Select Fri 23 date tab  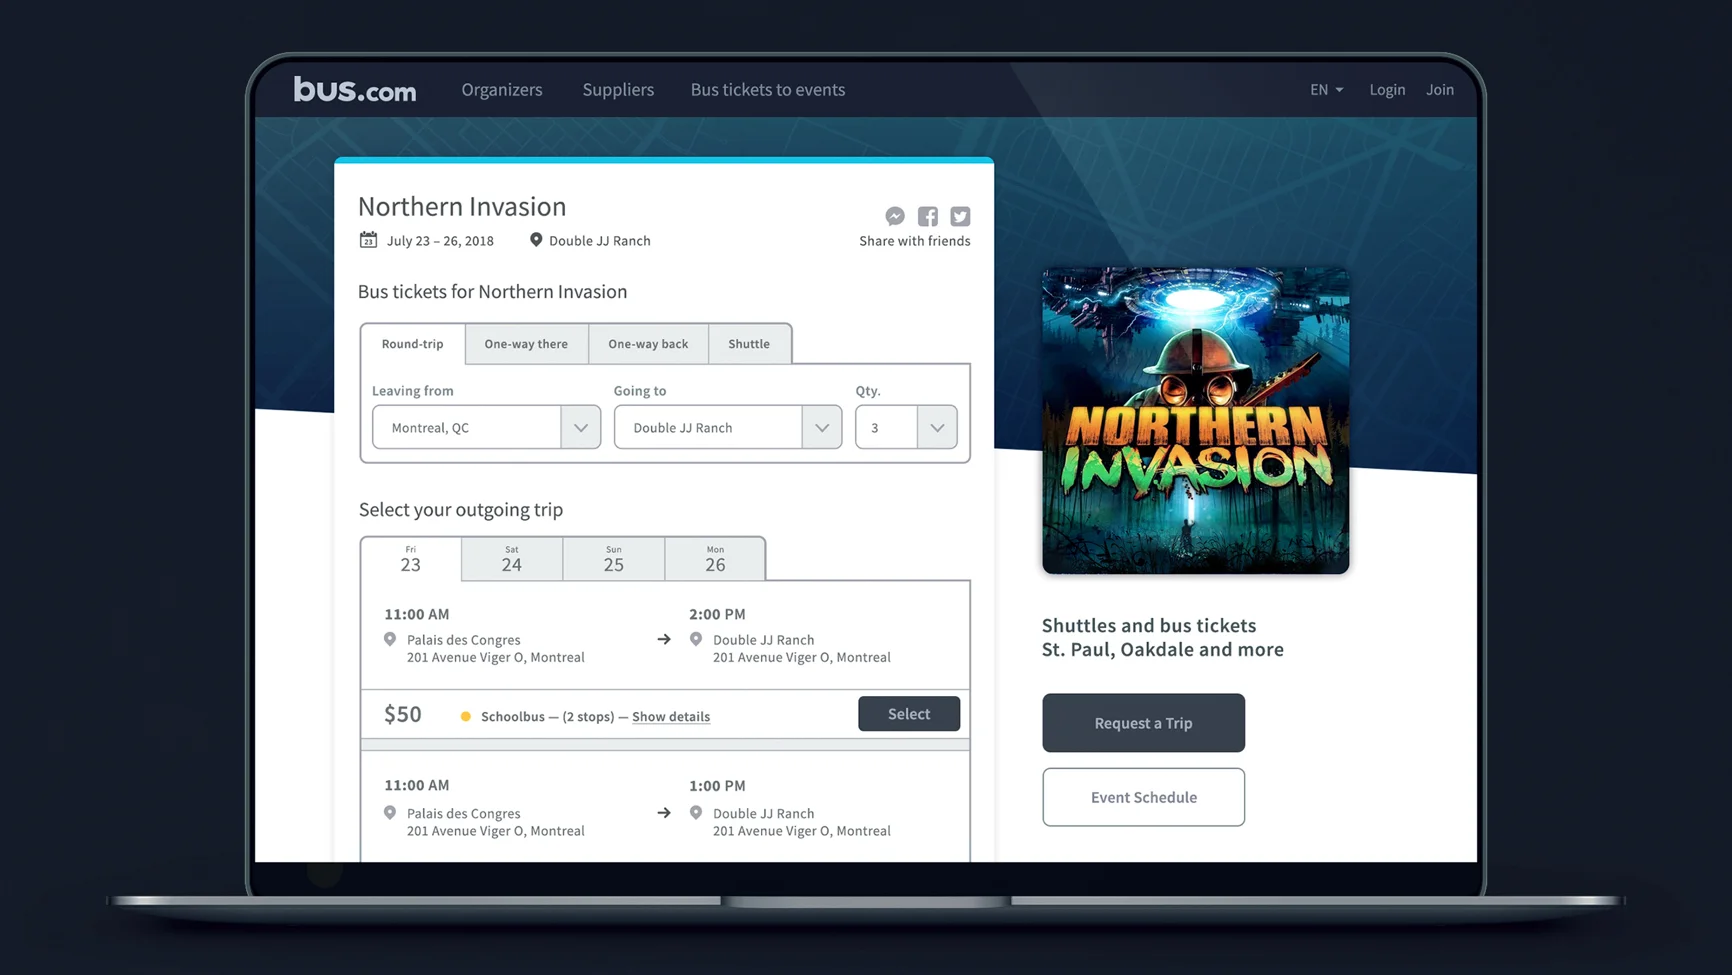[411, 559]
